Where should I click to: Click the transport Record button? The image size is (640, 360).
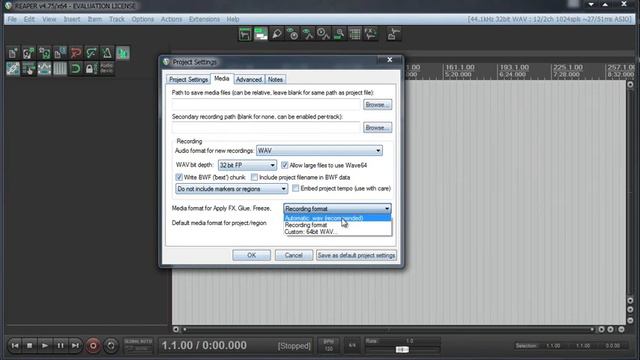click(x=93, y=346)
